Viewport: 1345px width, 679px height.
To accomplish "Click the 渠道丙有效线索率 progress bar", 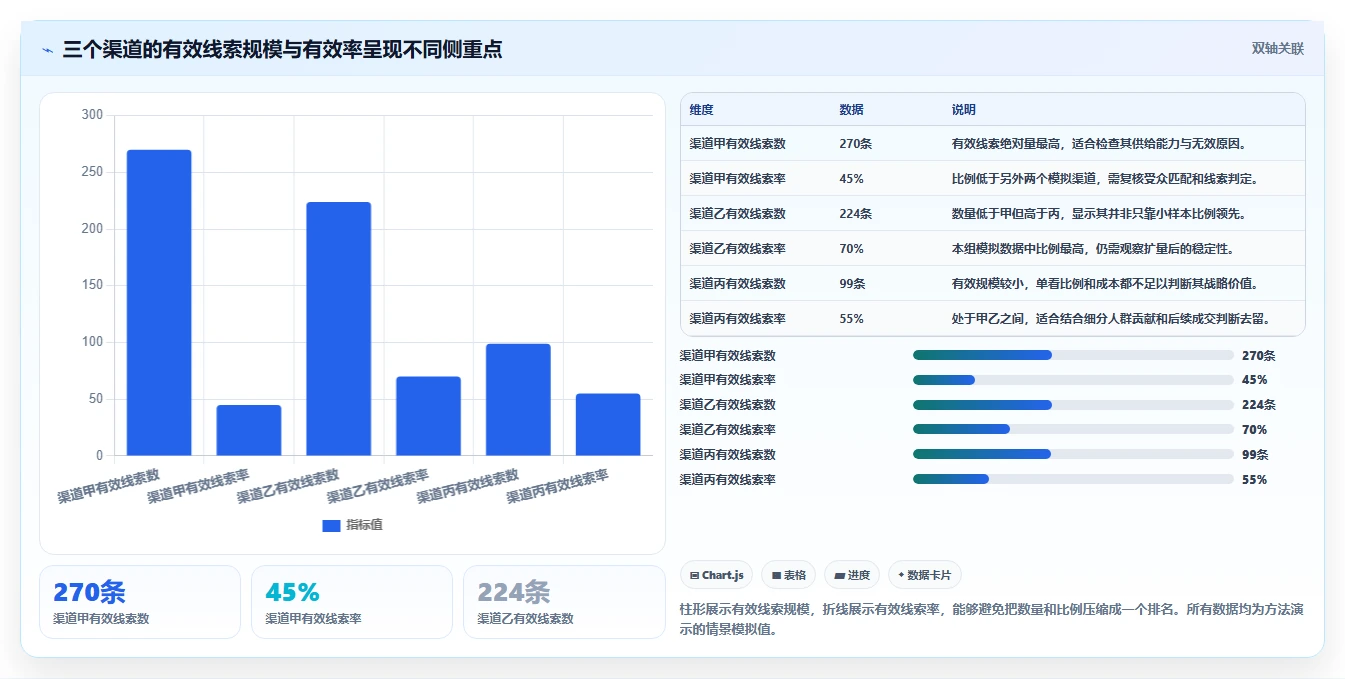I will click(x=1073, y=479).
